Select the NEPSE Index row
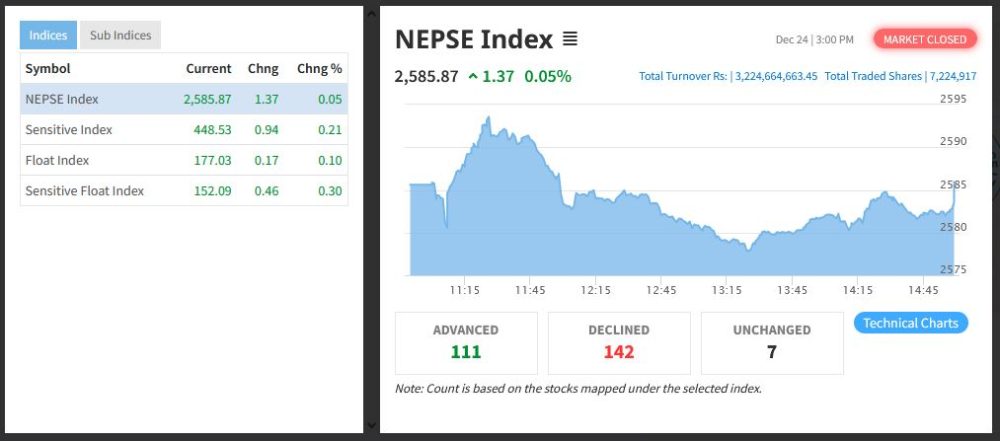 pos(184,99)
